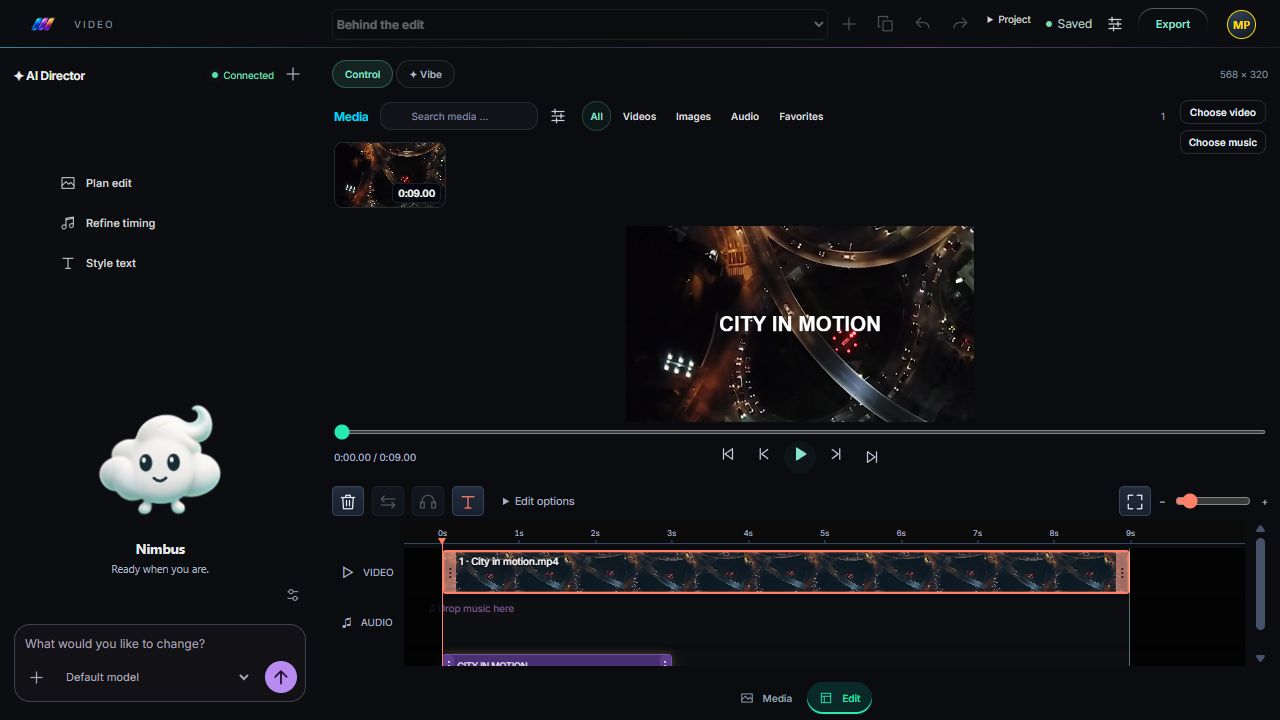This screenshot has width=1280, height=720.
Task: Open the media filter sliders icon
Action: (x=558, y=116)
